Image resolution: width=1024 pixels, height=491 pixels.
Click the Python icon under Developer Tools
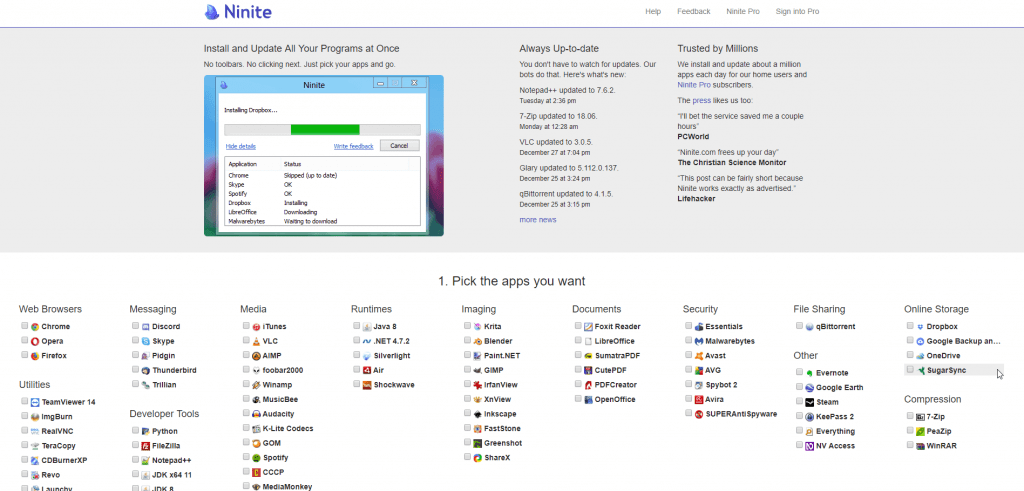(x=146, y=432)
